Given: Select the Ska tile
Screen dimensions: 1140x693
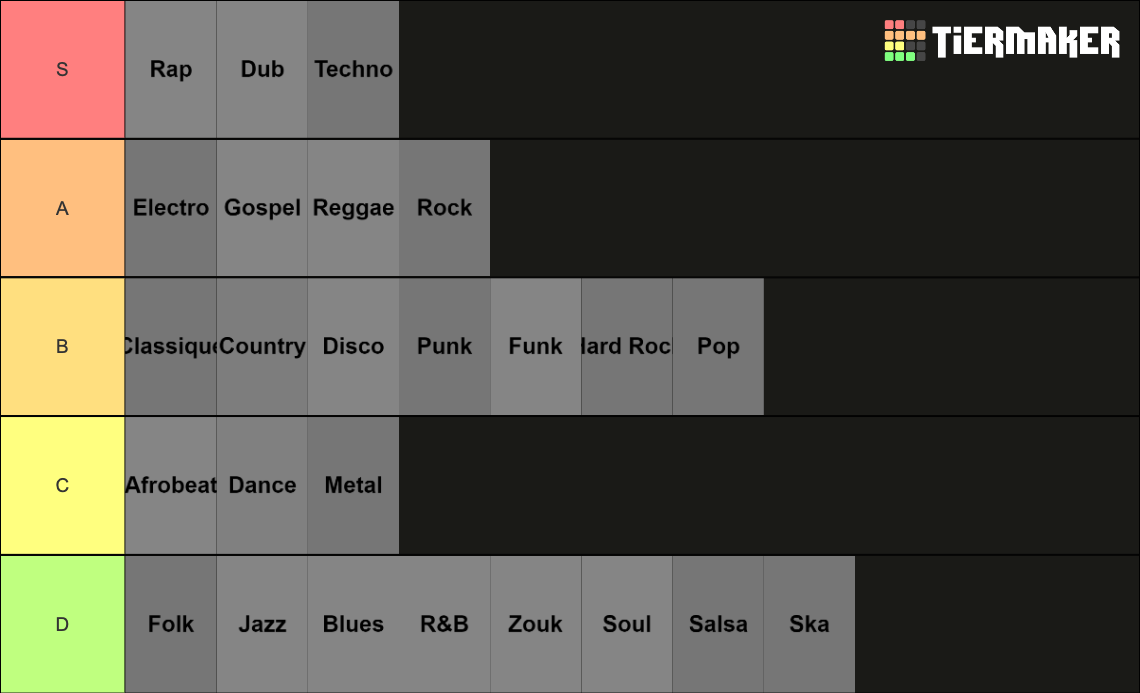Looking at the screenshot, I should [809, 624].
